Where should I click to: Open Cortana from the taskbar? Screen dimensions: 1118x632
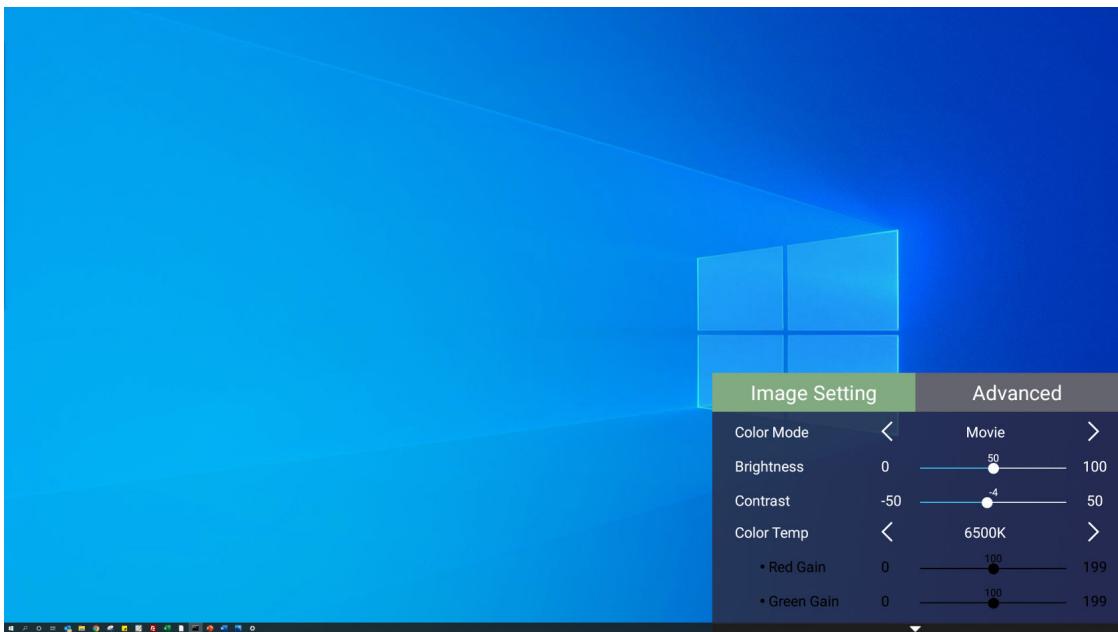[x=39, y=628]
